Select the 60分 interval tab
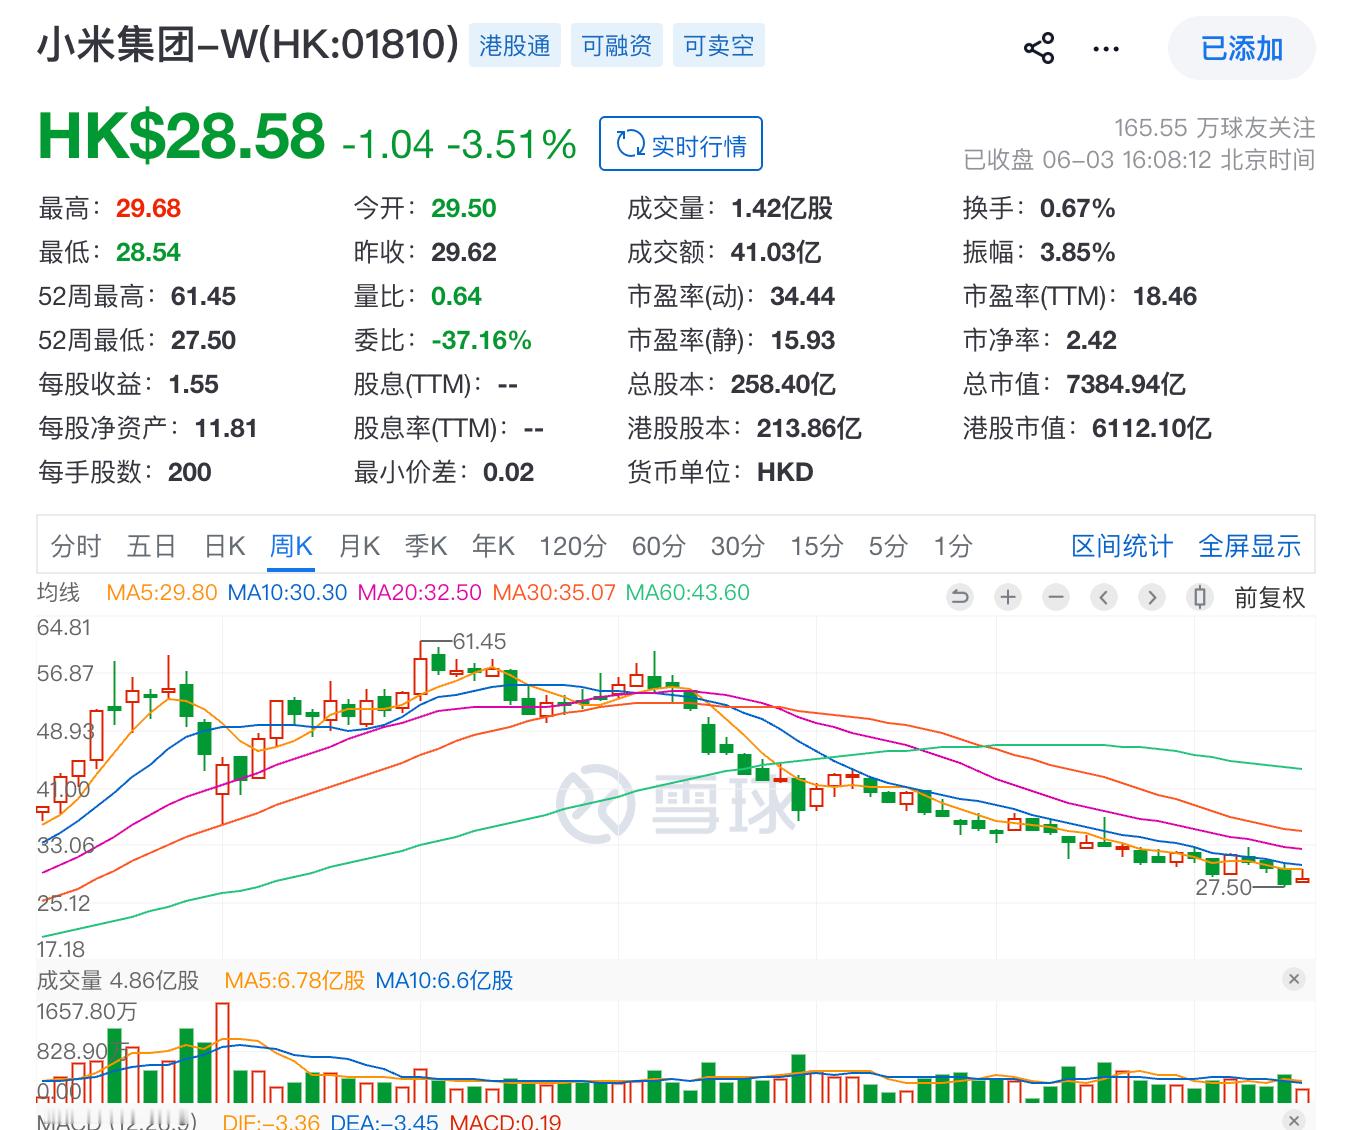The height and width of the screenshot is (1130, 1362). tap(659, 546)
